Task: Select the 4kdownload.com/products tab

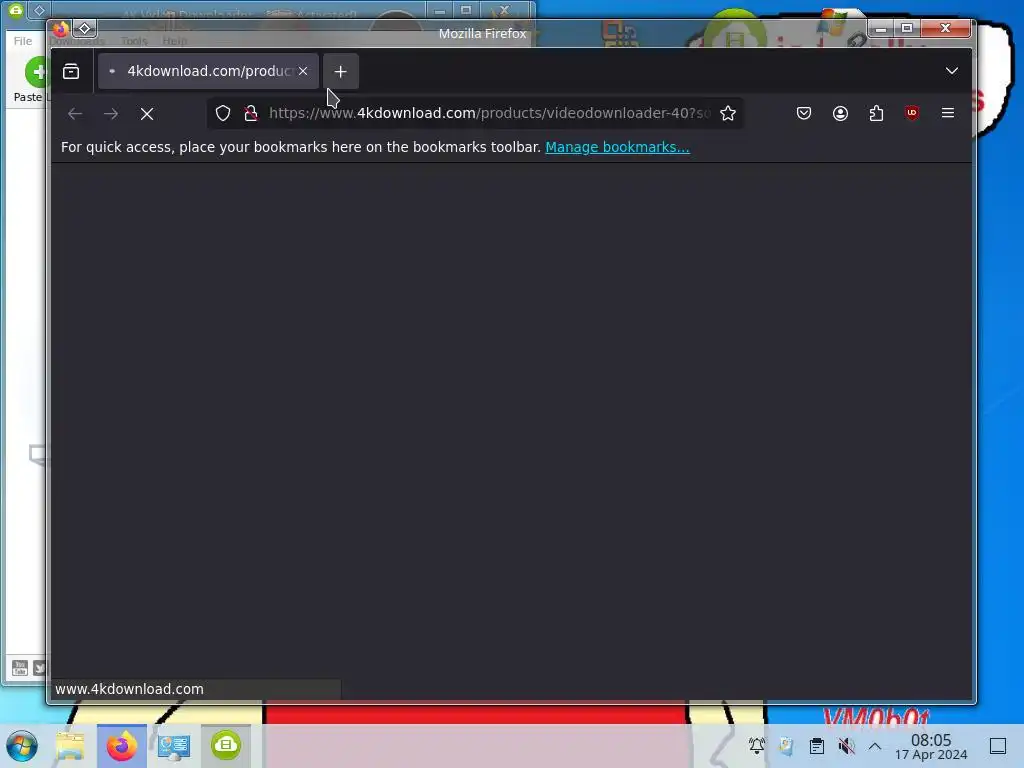Action: pos(208,71)
